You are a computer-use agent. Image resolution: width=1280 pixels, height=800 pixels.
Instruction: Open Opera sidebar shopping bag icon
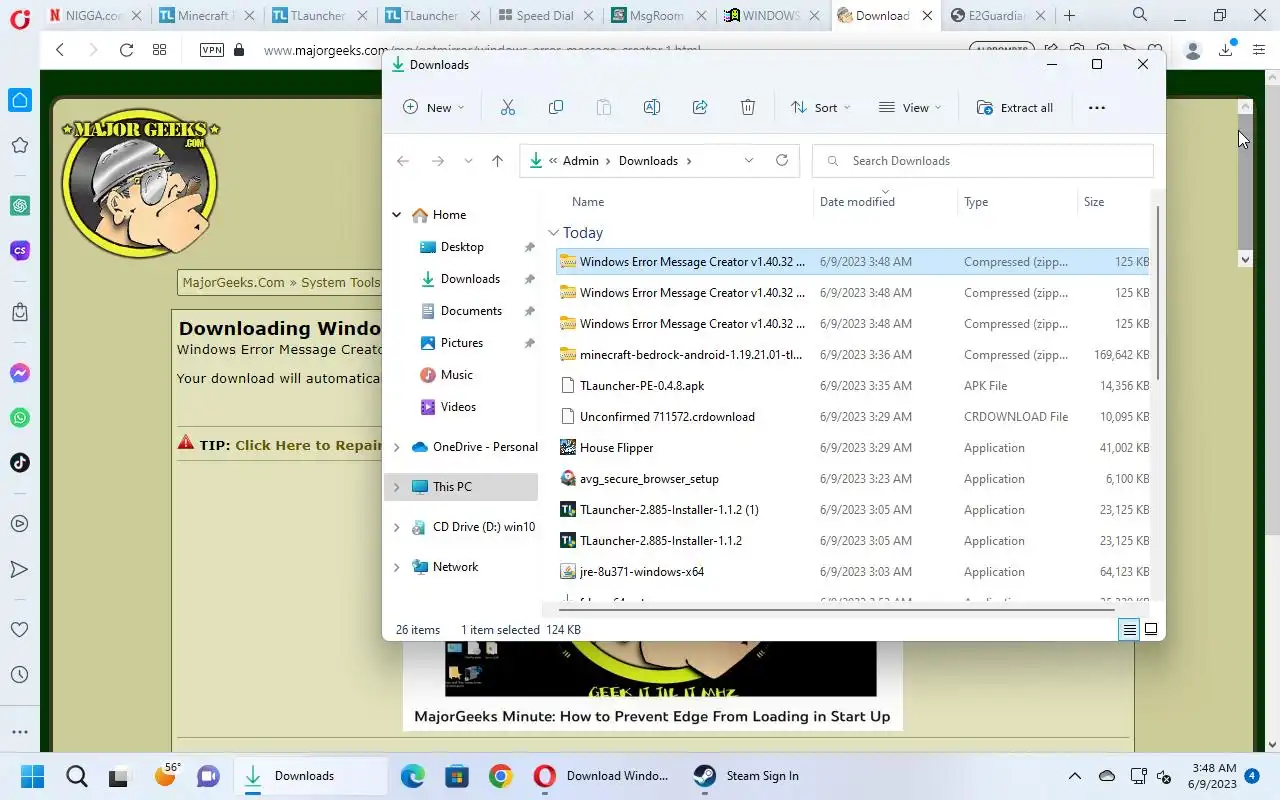tap(20, 312)
